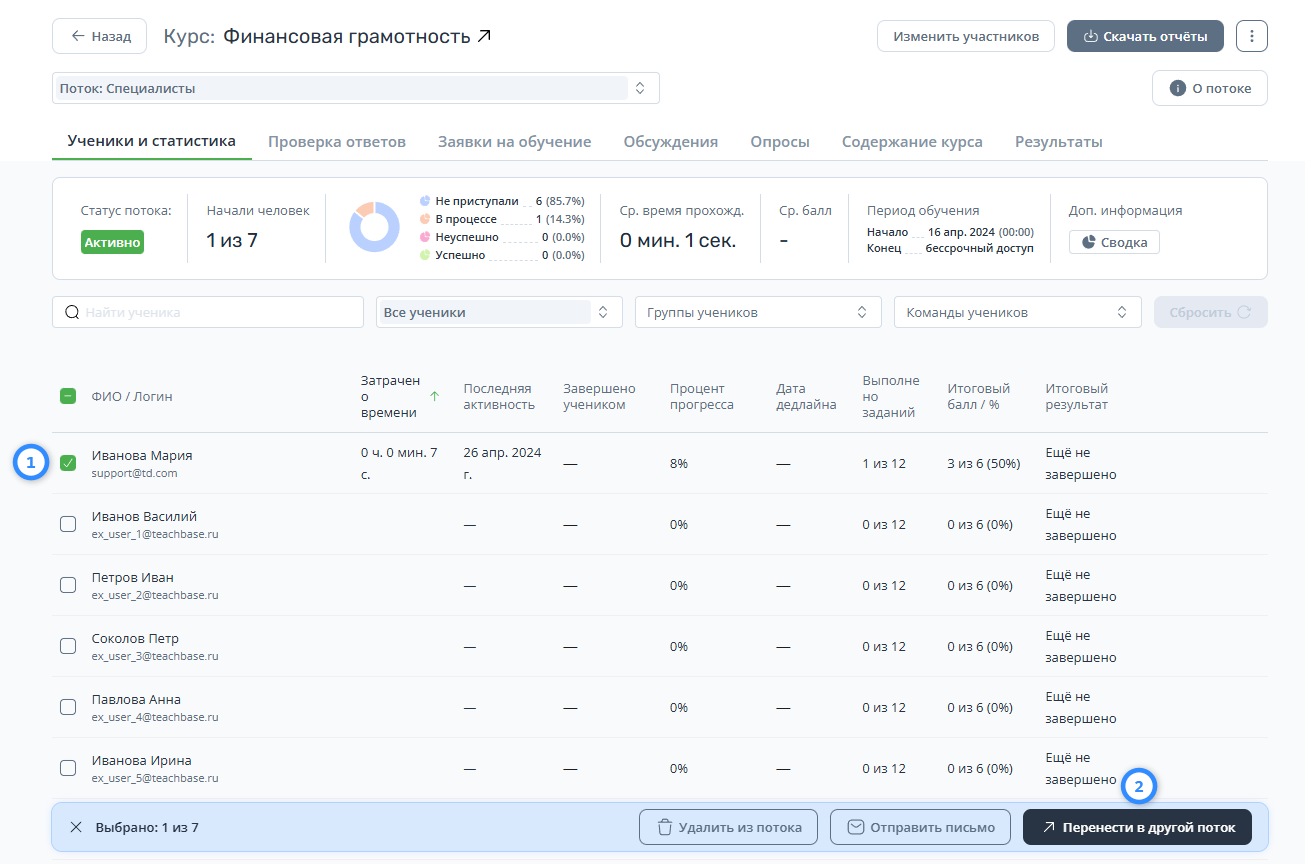This screenshot has width=1305, height=864.
Task: Open the Сводка summary with pie icon
Action: tap(1114, 242)
